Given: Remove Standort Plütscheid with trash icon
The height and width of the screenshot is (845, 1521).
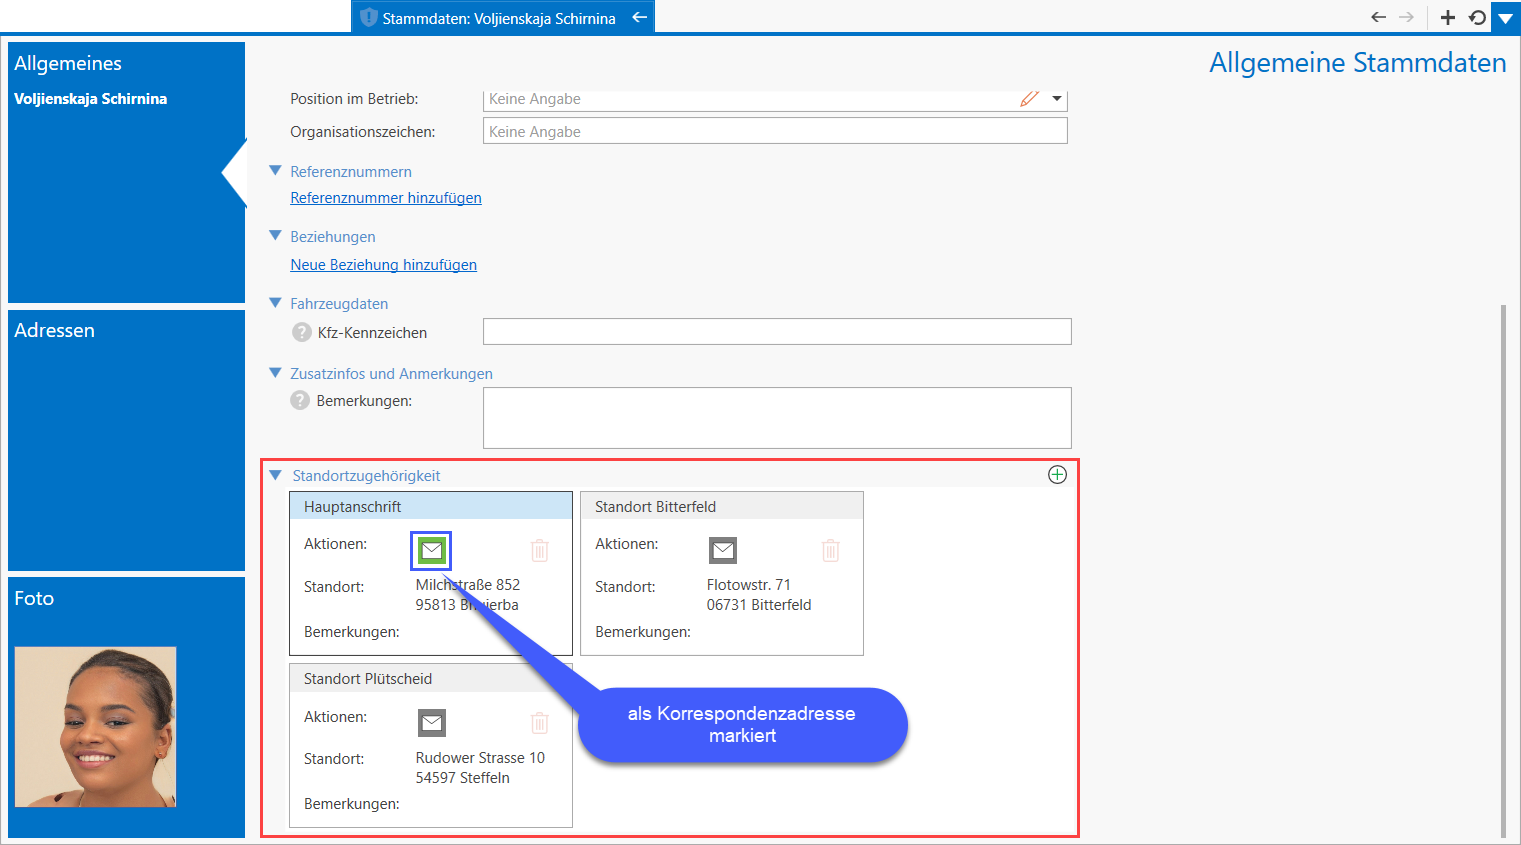Looking at the screenshot, I should tap(539, 722).
